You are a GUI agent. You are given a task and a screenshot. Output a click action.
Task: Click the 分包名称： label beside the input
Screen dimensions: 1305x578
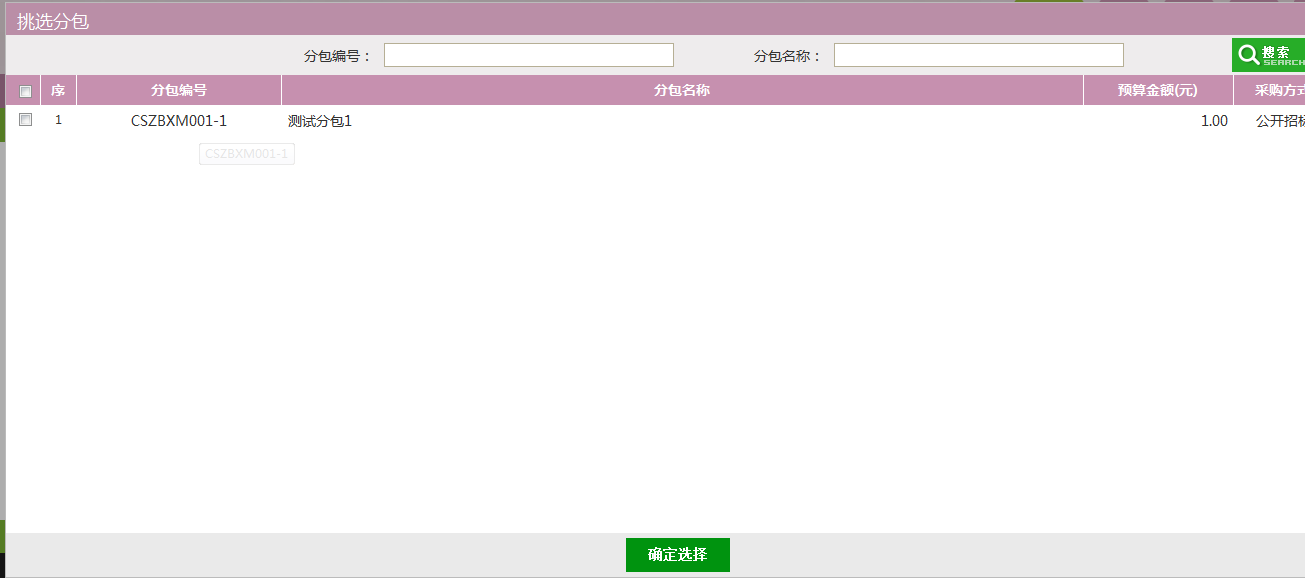(787, 56)
